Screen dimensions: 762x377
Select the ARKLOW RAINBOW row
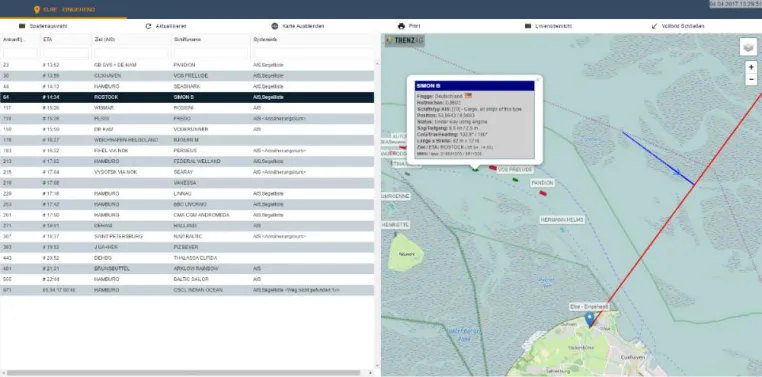(x=187, y=269)
